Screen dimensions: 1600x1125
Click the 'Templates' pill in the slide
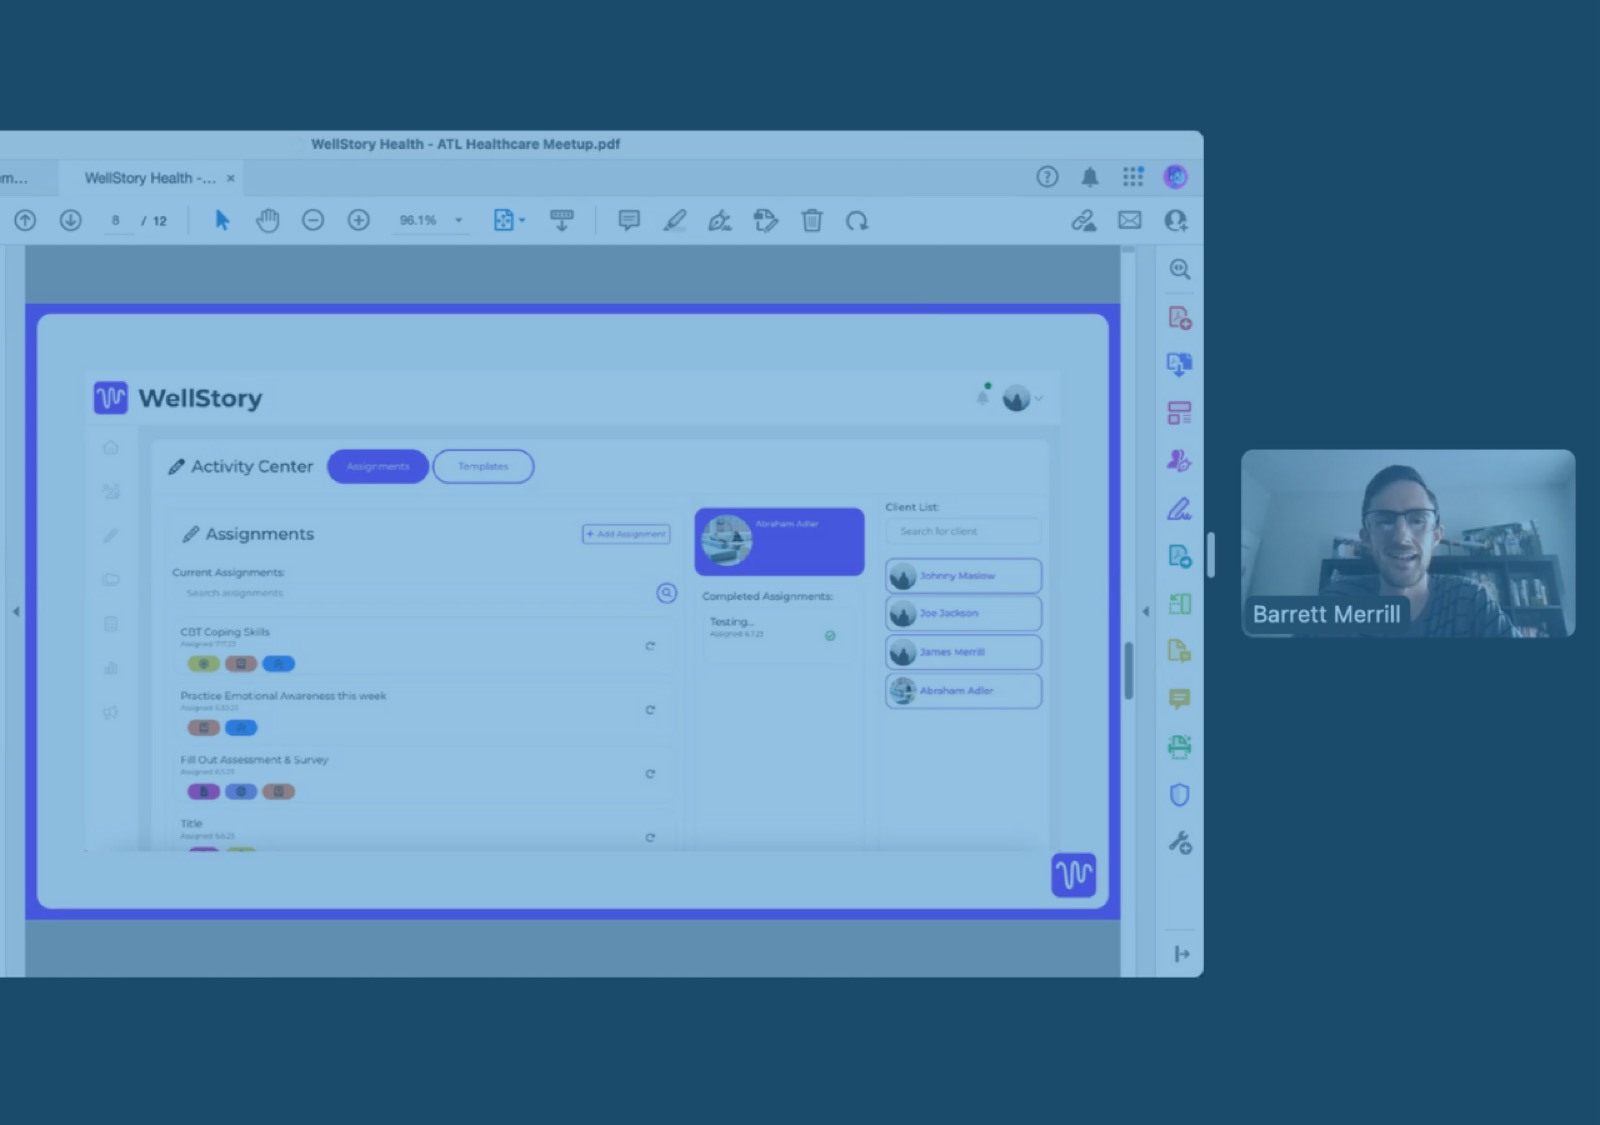click(483, 466)
